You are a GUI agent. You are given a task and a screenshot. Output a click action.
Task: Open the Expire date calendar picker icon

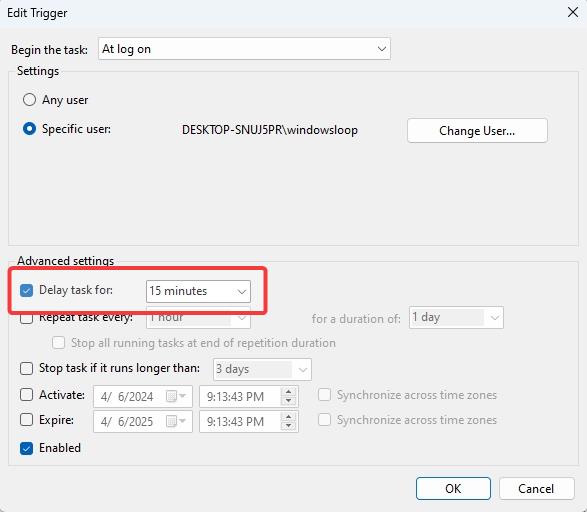(x=176, y=421)
